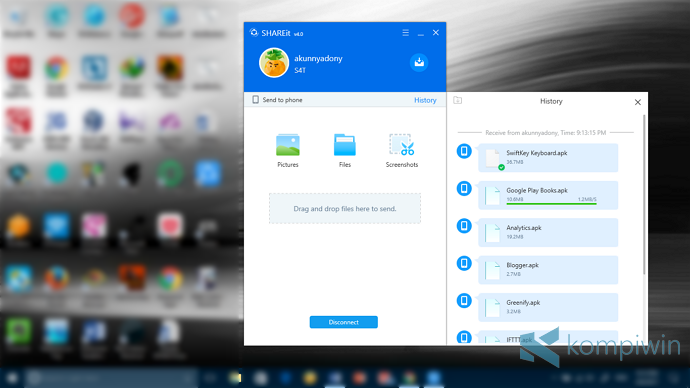Click the Analytics.apk file icon

coord(492,233)
